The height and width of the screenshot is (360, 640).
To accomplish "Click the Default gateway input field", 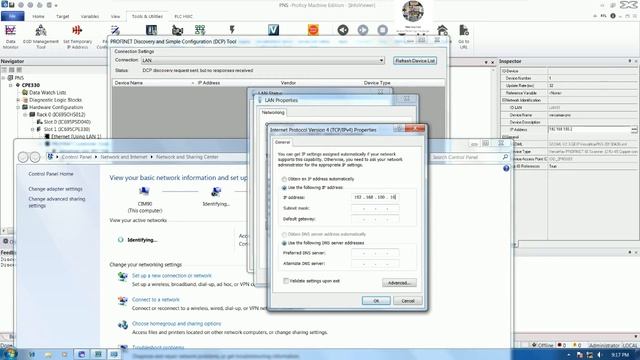I will coord(375,219).
